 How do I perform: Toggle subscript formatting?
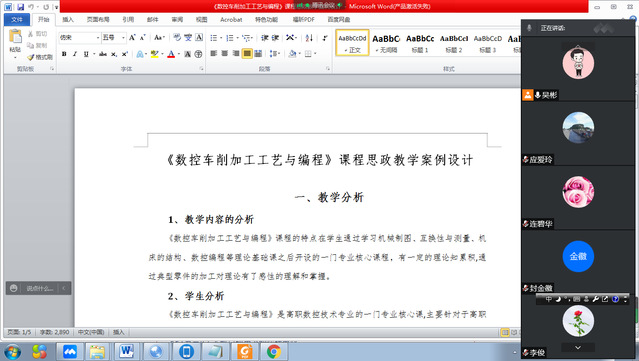pos(114,54)
